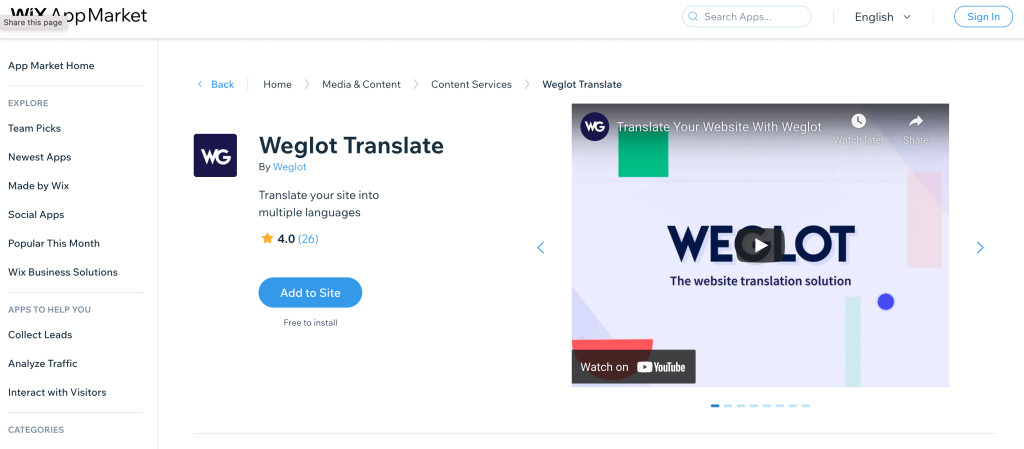Select Wix Business Solutions in sidebar
1024x449 pixels.
tap(63, 271)
